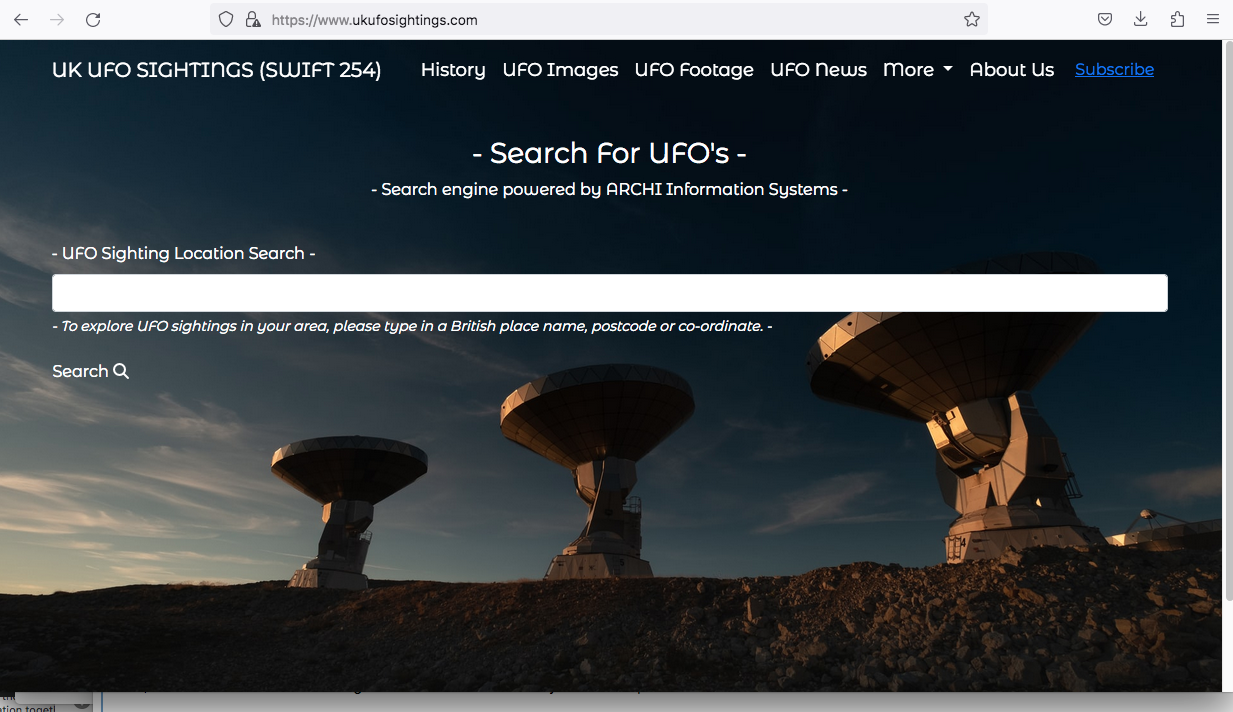The height and width of the screenshot is (712, 1233).
Task: Open the browser hamburger menu
Action: 1213,20
